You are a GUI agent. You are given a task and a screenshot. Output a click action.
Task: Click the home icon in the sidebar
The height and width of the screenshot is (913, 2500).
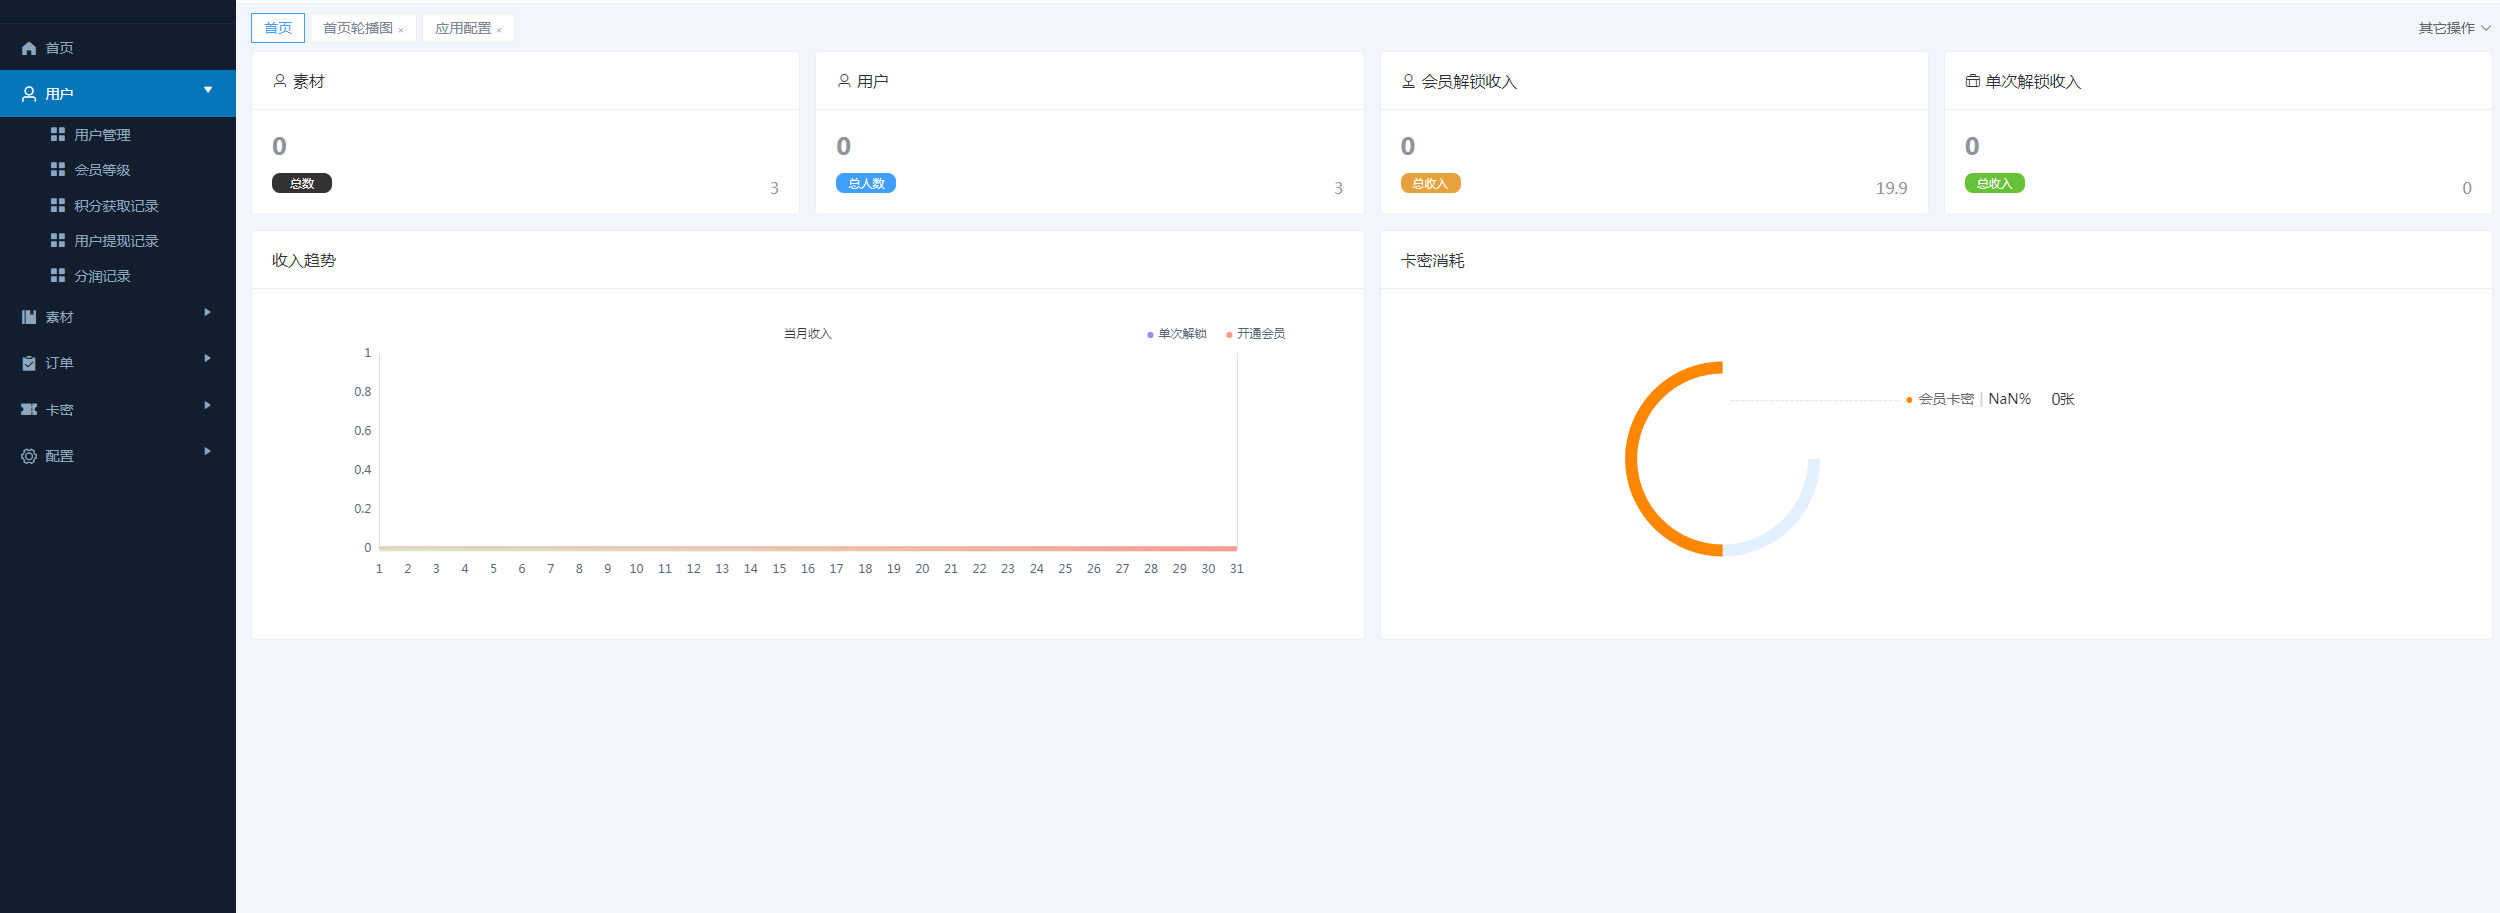point(29,48)
